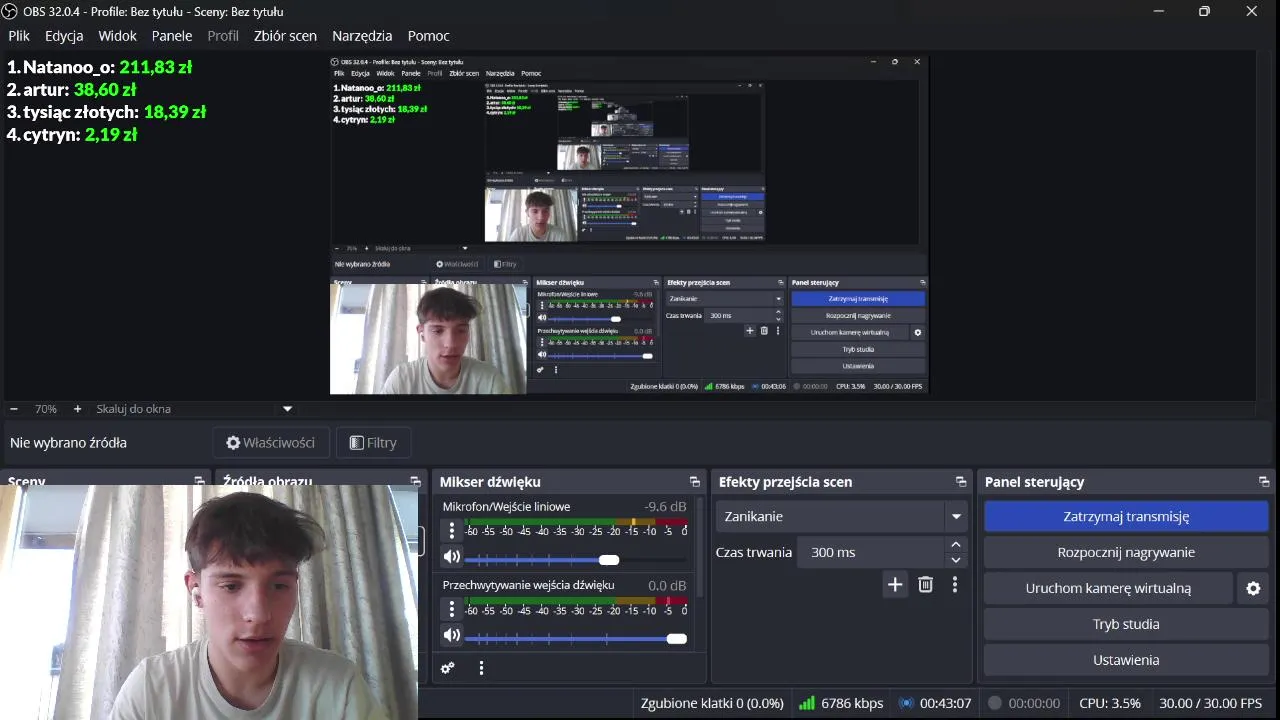Open transition properties three-dot icon
The width and height of the screenshot is (1280, 720).
click(955, 585)
